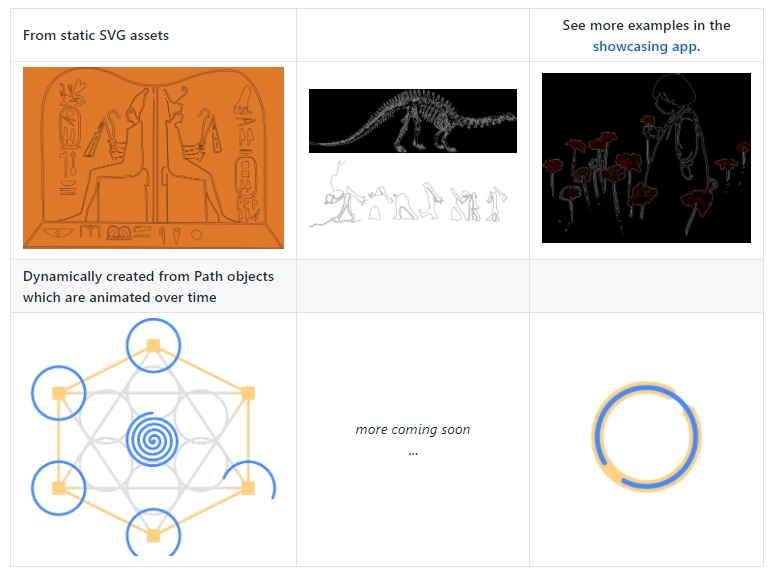The height and width of the screenshot is (584, 770).
Task: Click 'See more examples in the' text
Action: [x=646, y=26]
